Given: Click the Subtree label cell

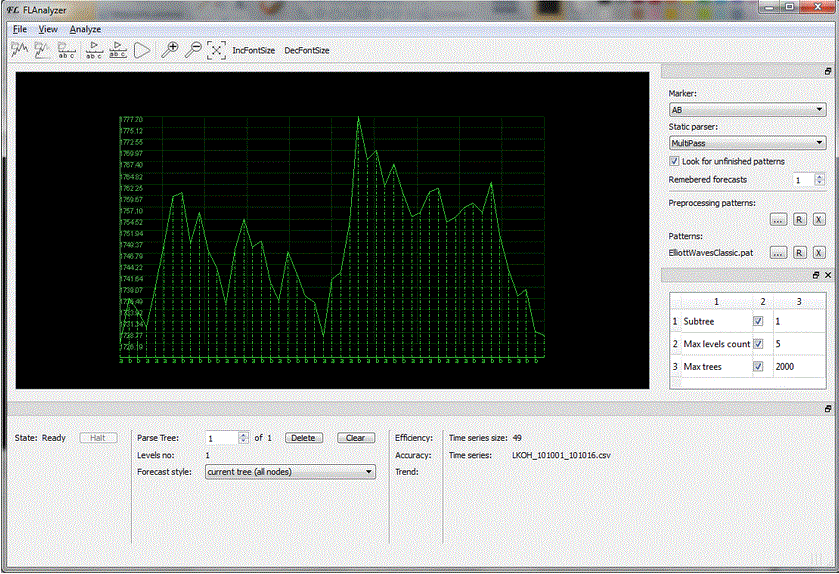Looking at the screenshot, I should [x=716, y=321].
